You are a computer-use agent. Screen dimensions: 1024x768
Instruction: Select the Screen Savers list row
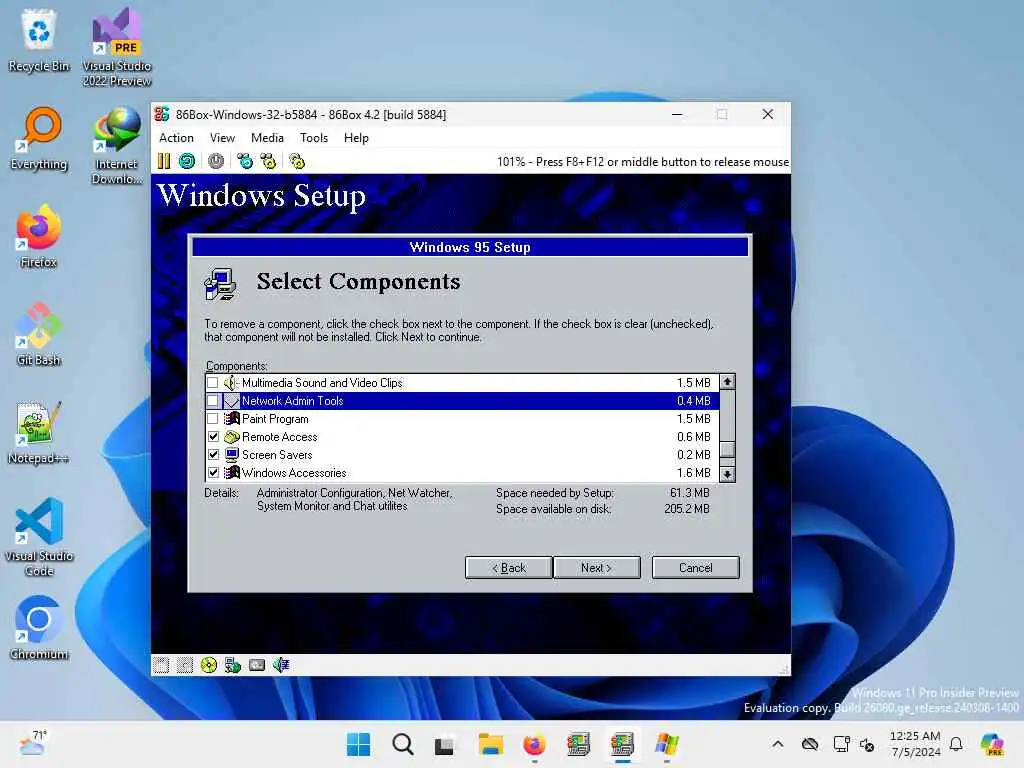tap(462, 455)
